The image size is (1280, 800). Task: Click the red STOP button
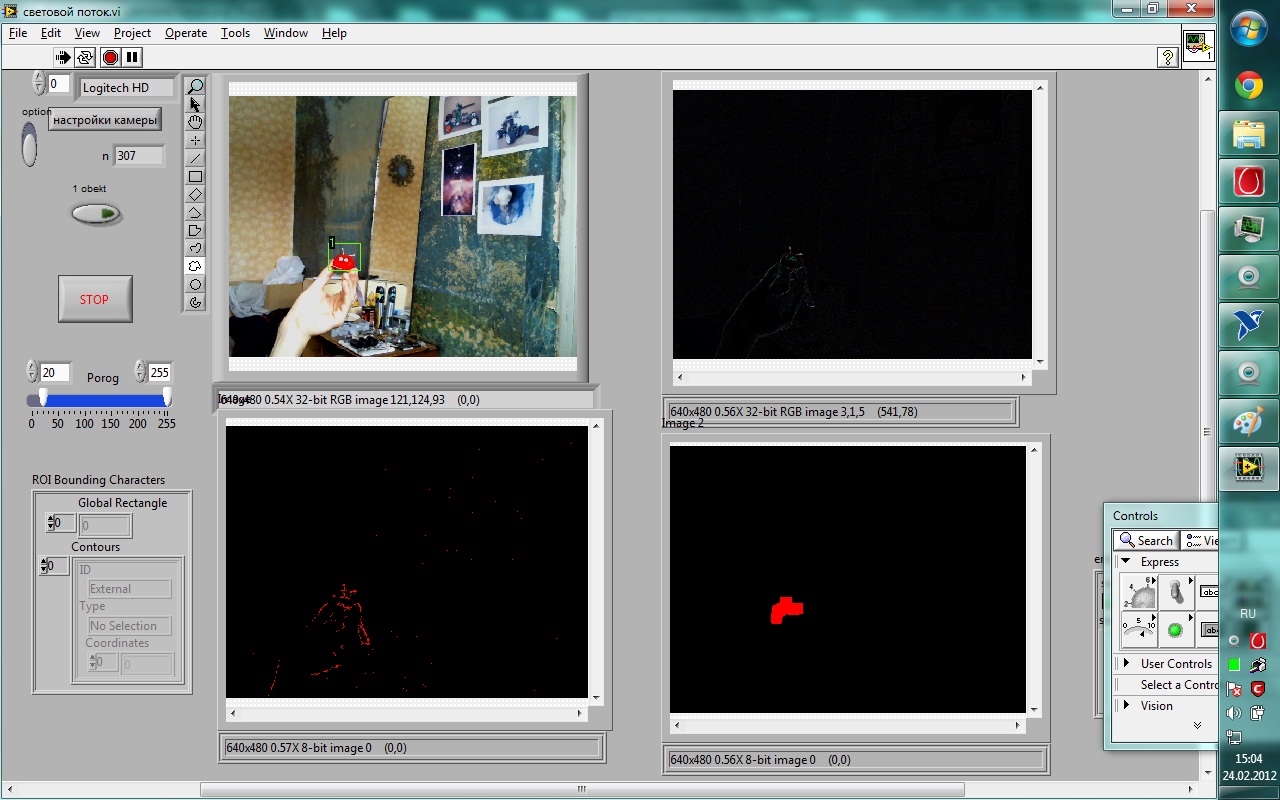coord(95,299)
